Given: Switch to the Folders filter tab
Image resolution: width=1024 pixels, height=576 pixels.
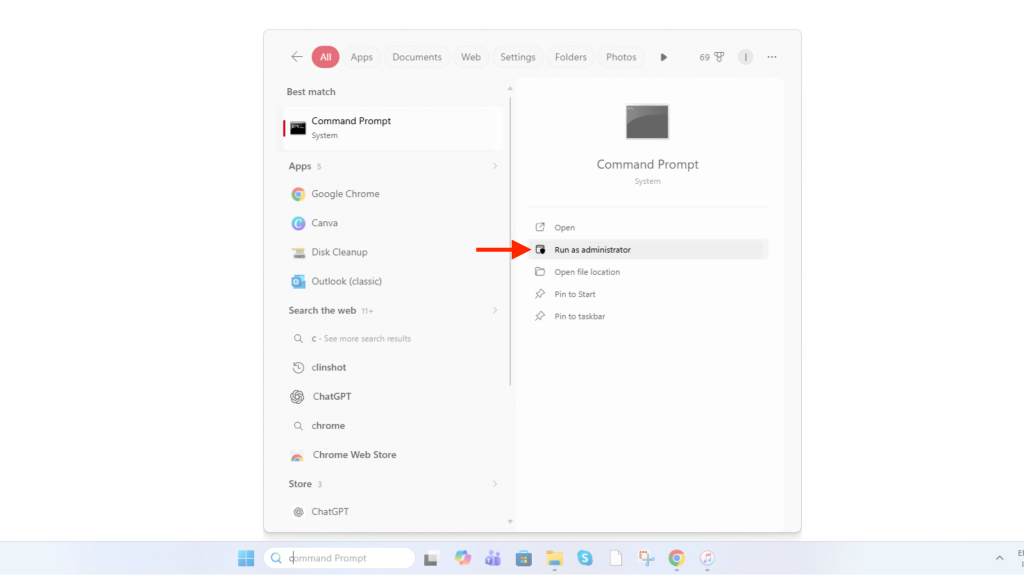Looking at the screenshot, I should coord(570,57).
